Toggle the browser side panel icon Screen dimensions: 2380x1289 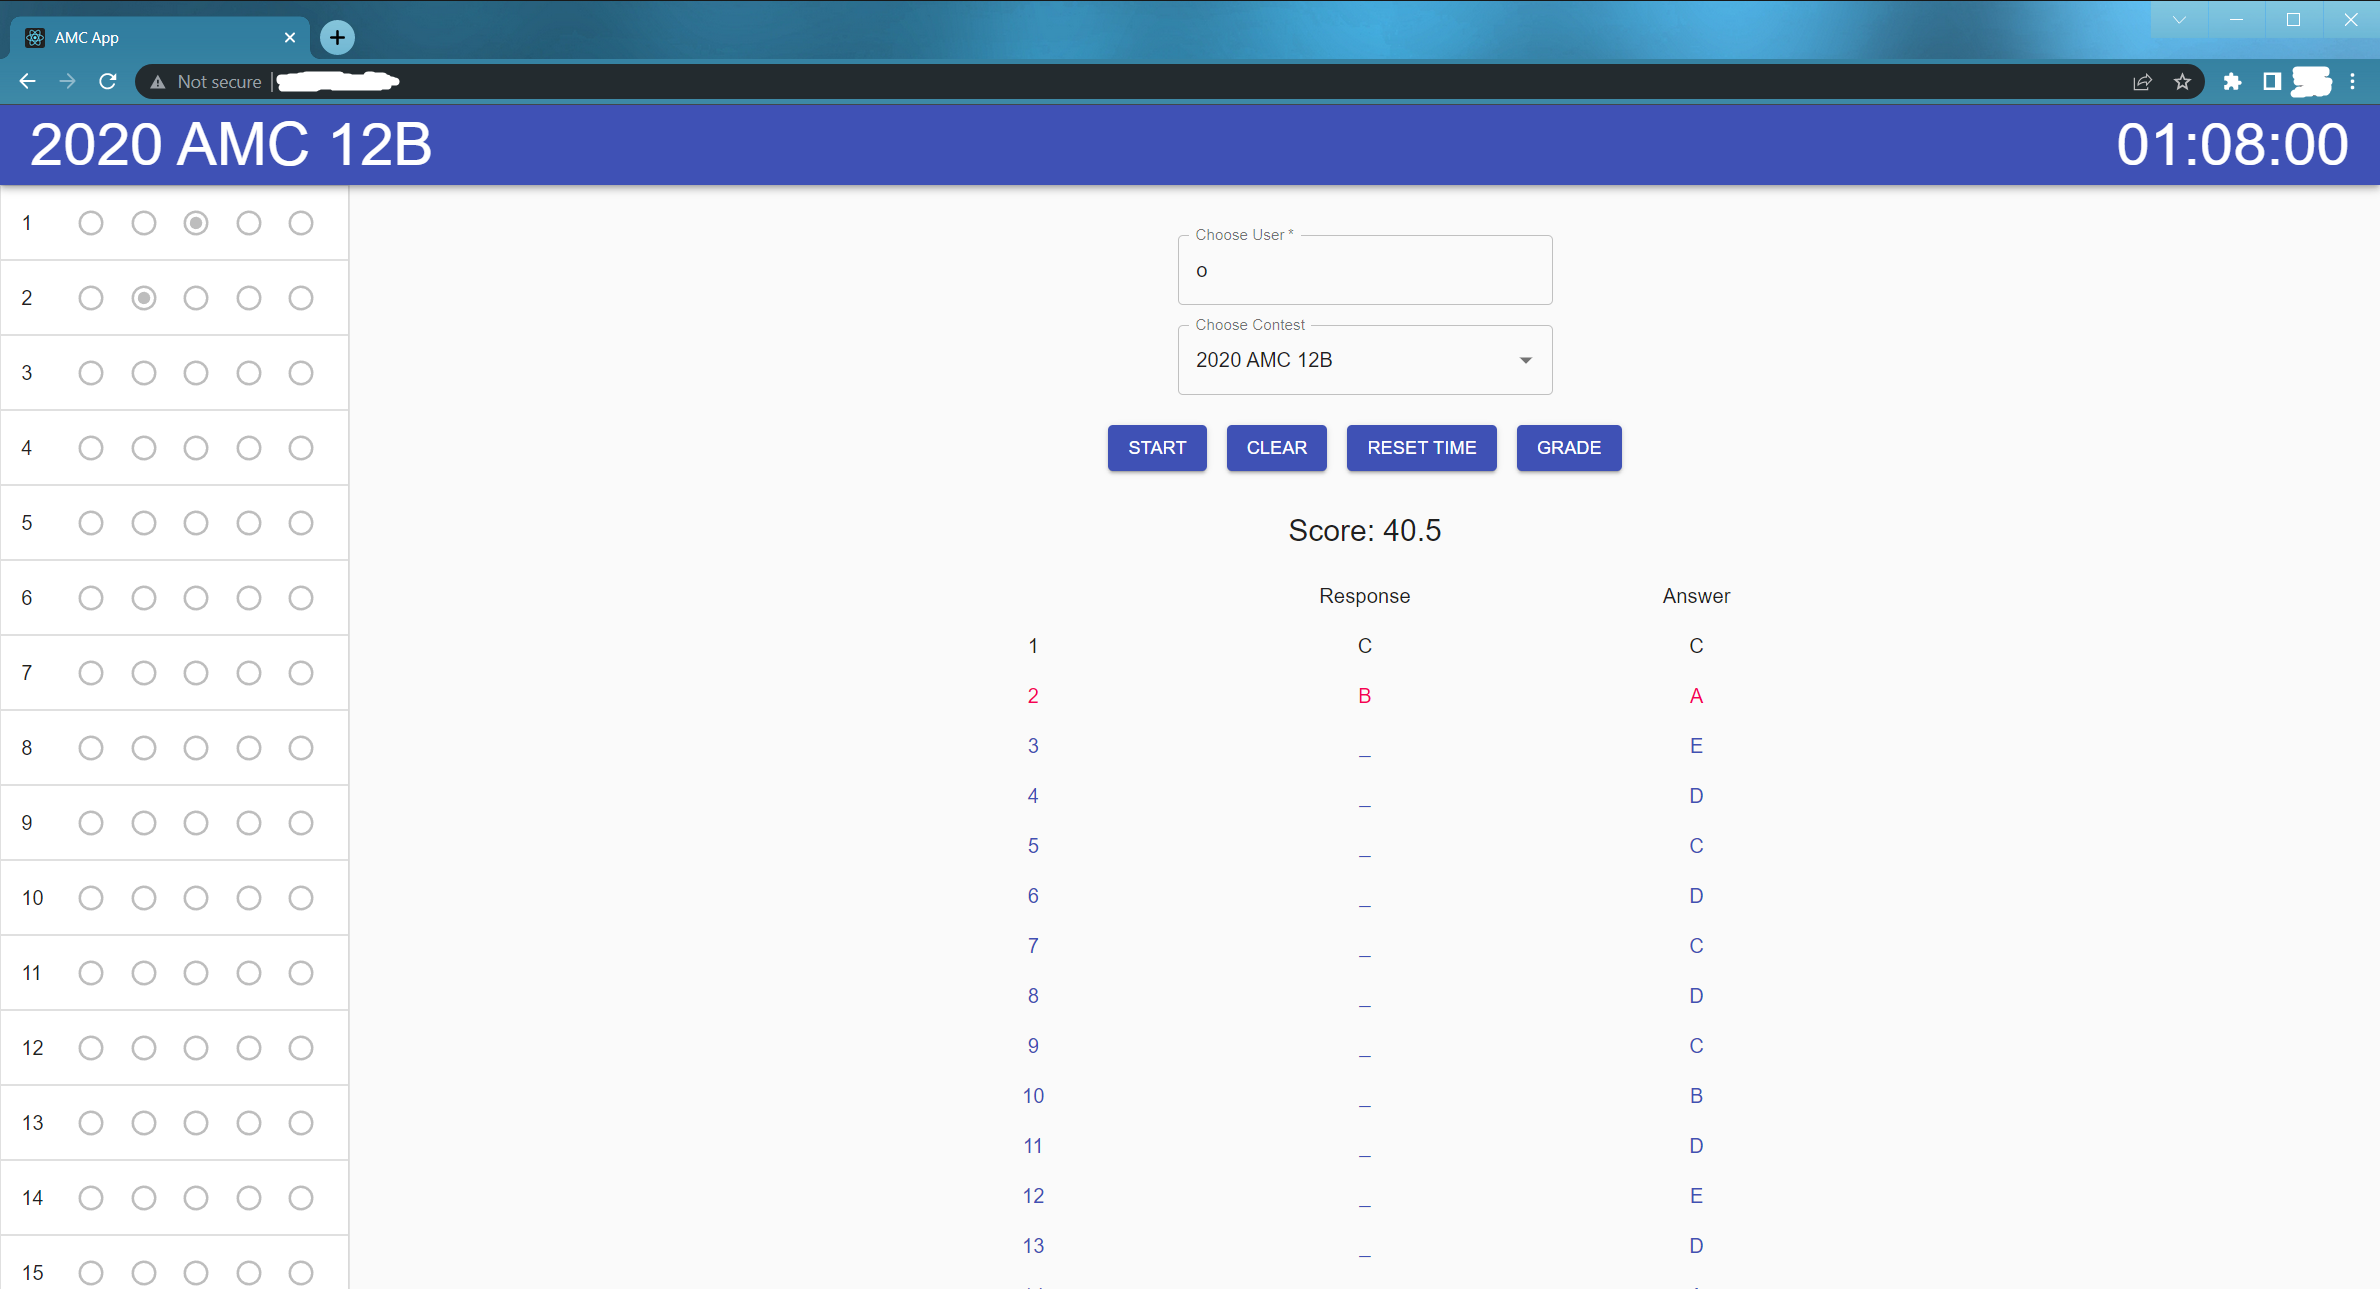point(2271,82)
